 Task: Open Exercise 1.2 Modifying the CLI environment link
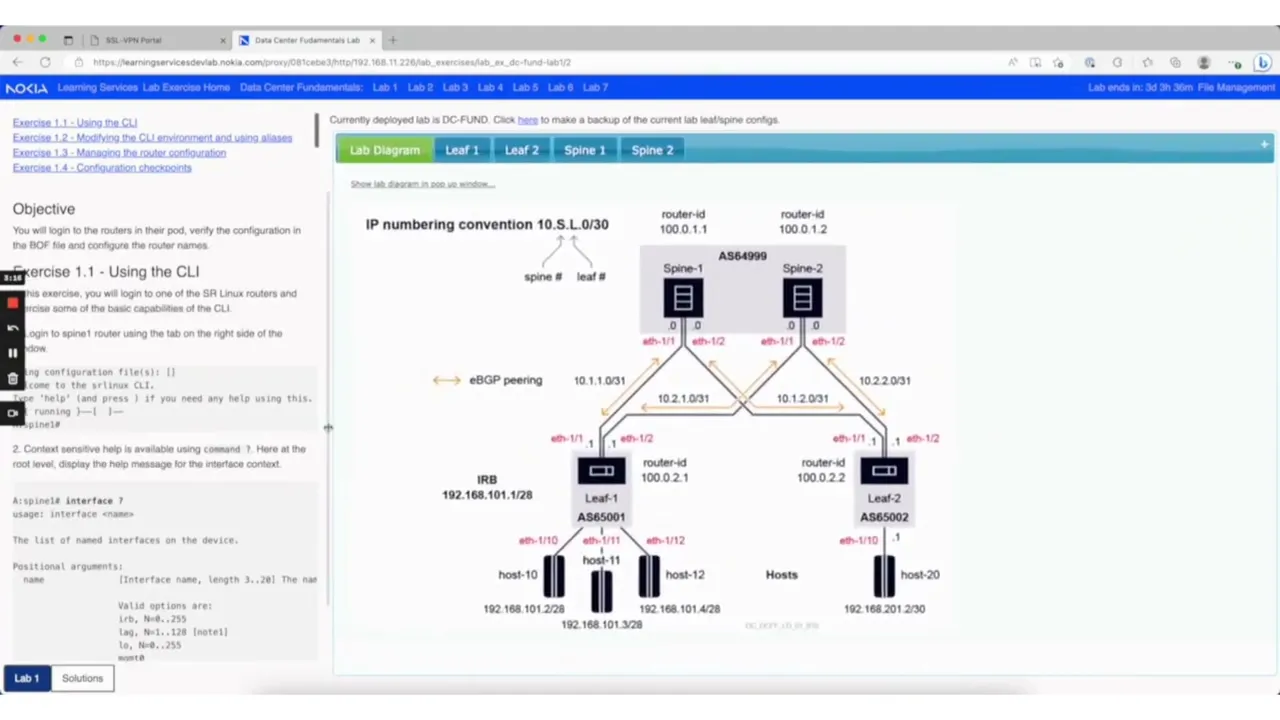tap(152, 138)
